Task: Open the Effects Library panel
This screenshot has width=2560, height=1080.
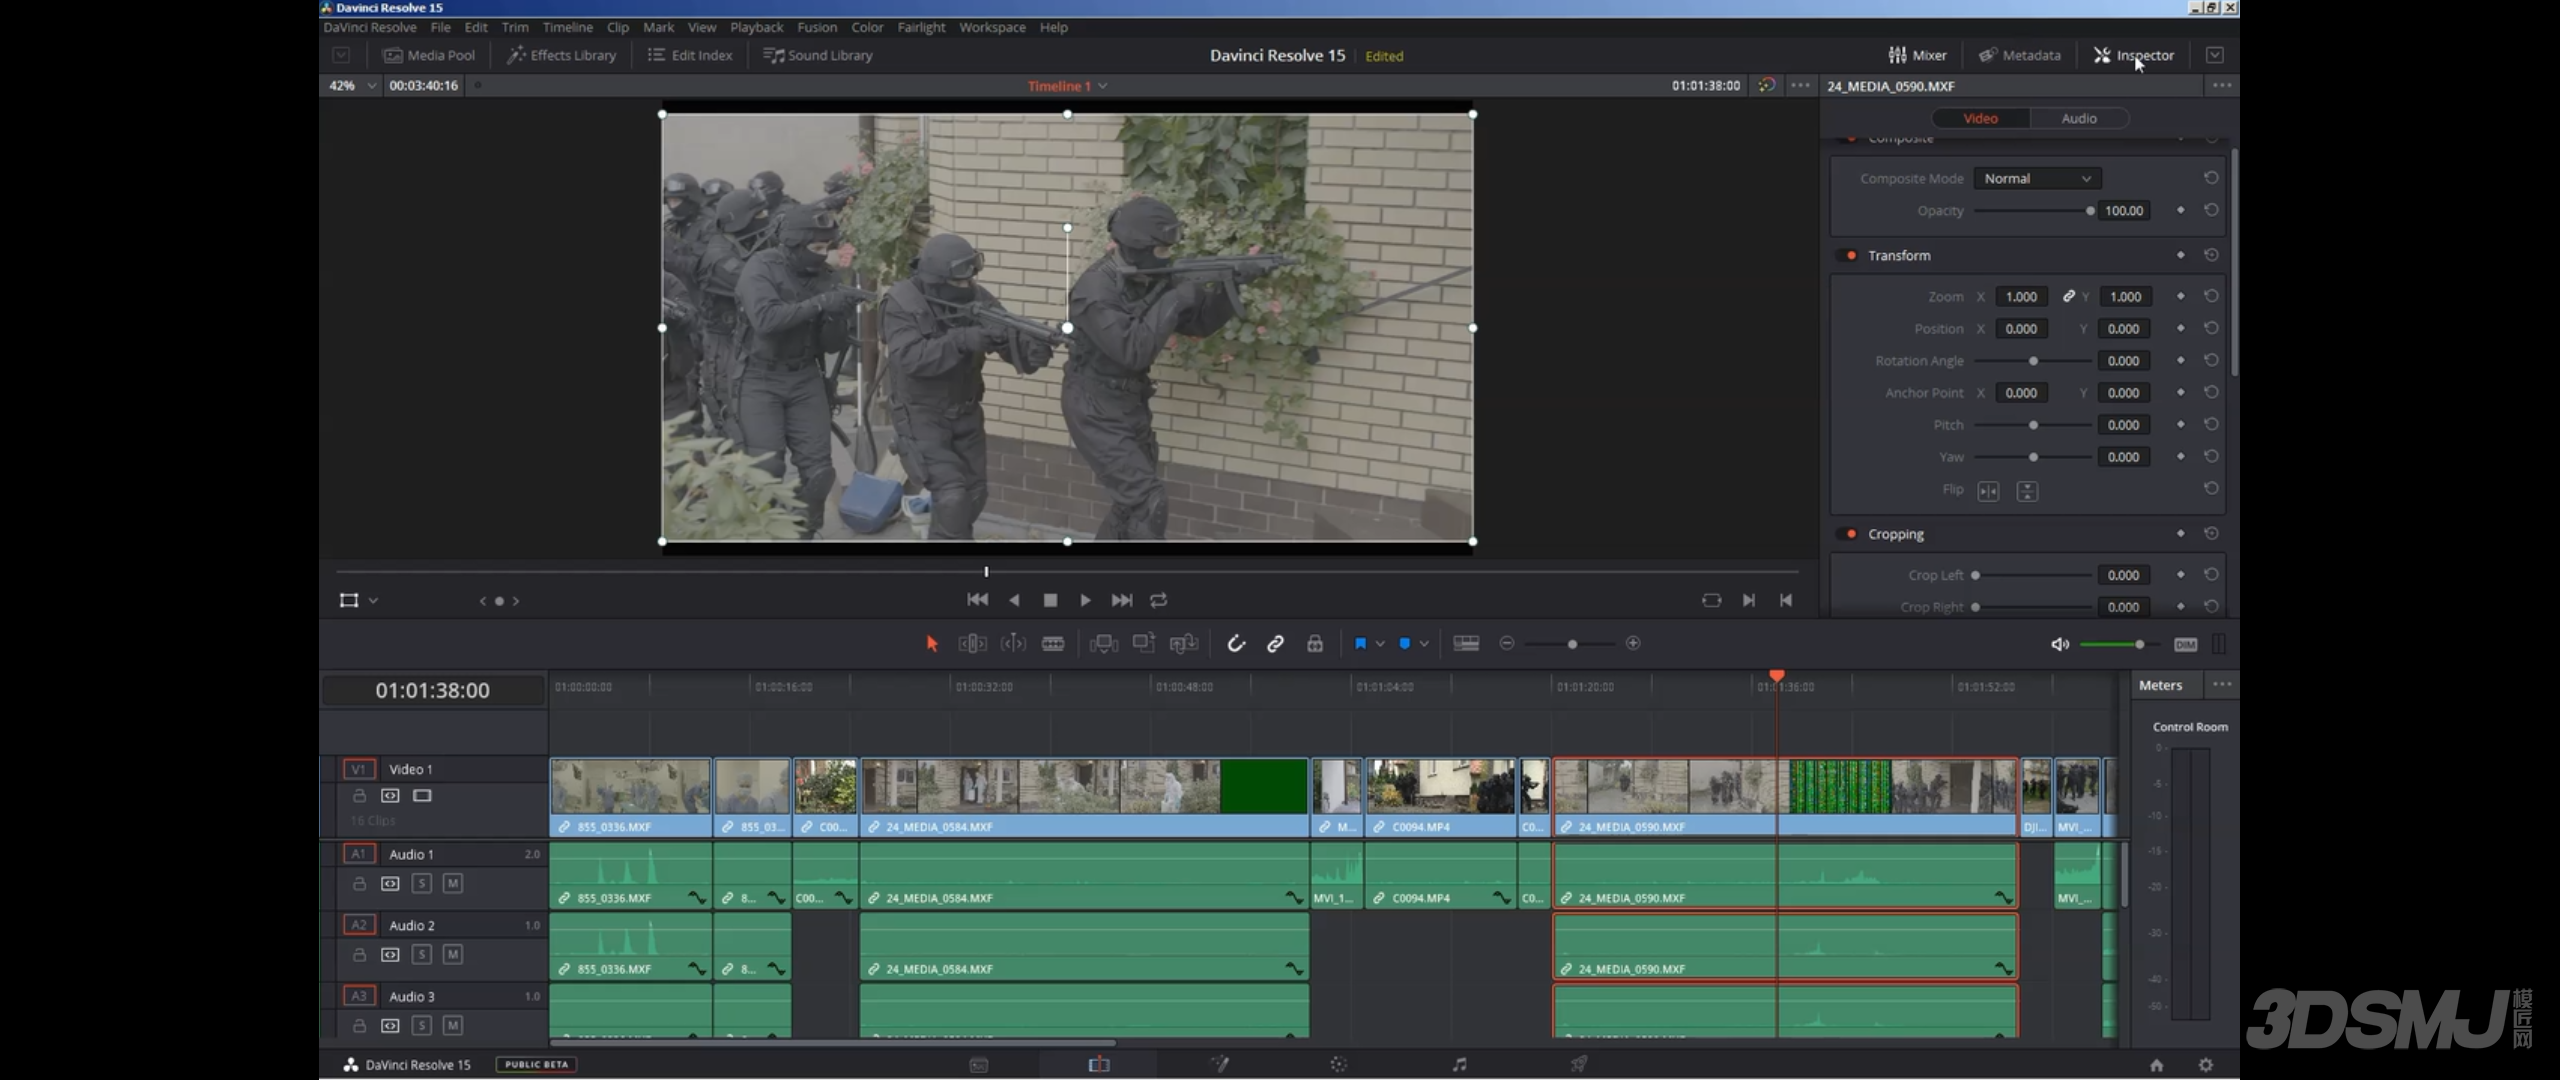Action: pos(561,55)
